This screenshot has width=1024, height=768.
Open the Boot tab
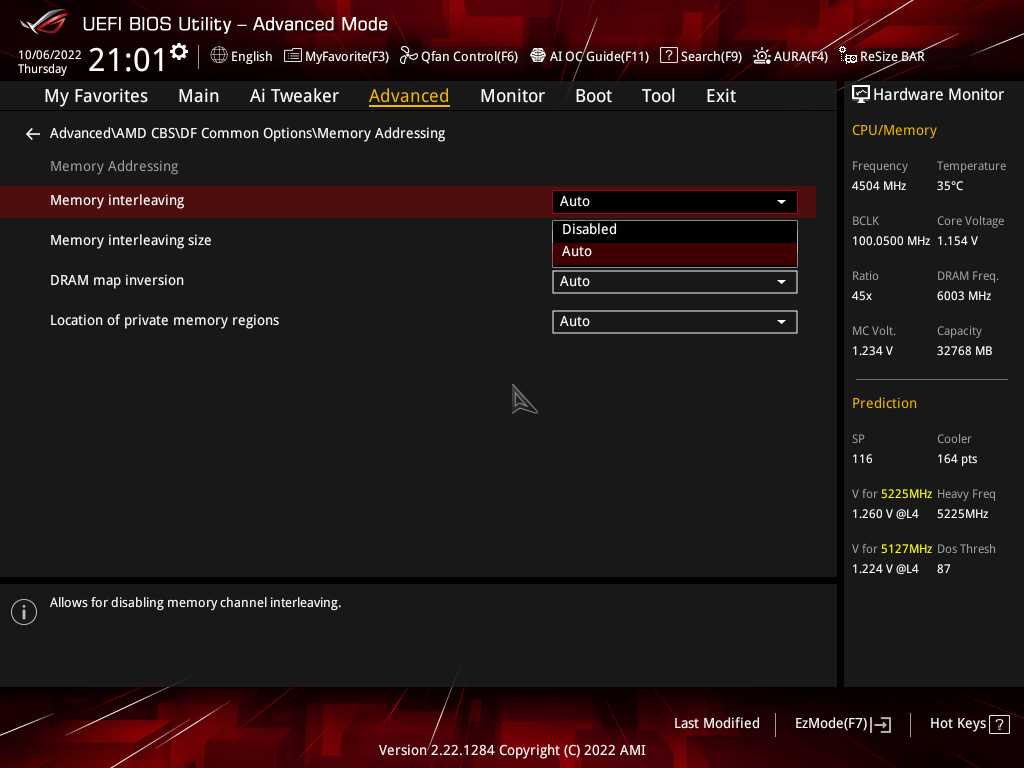click(593, 96)
